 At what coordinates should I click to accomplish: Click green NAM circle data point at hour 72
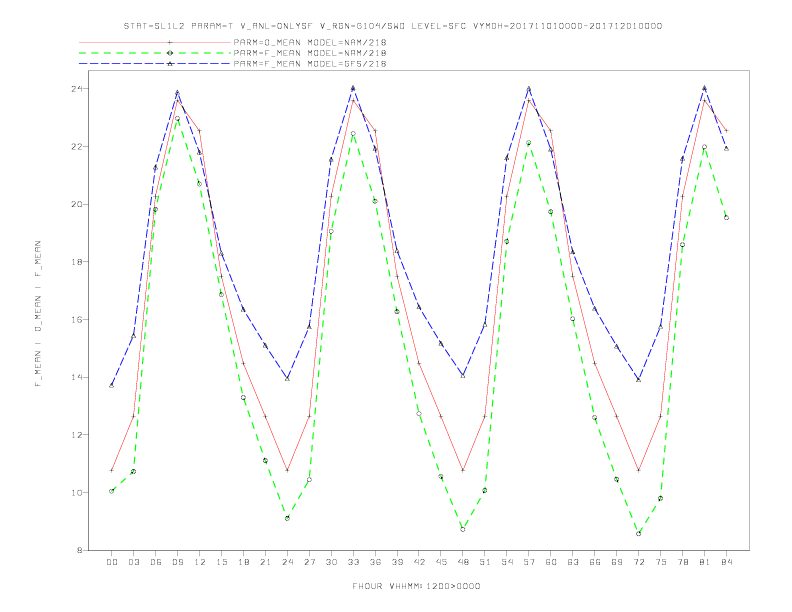(x=638, y=533)
